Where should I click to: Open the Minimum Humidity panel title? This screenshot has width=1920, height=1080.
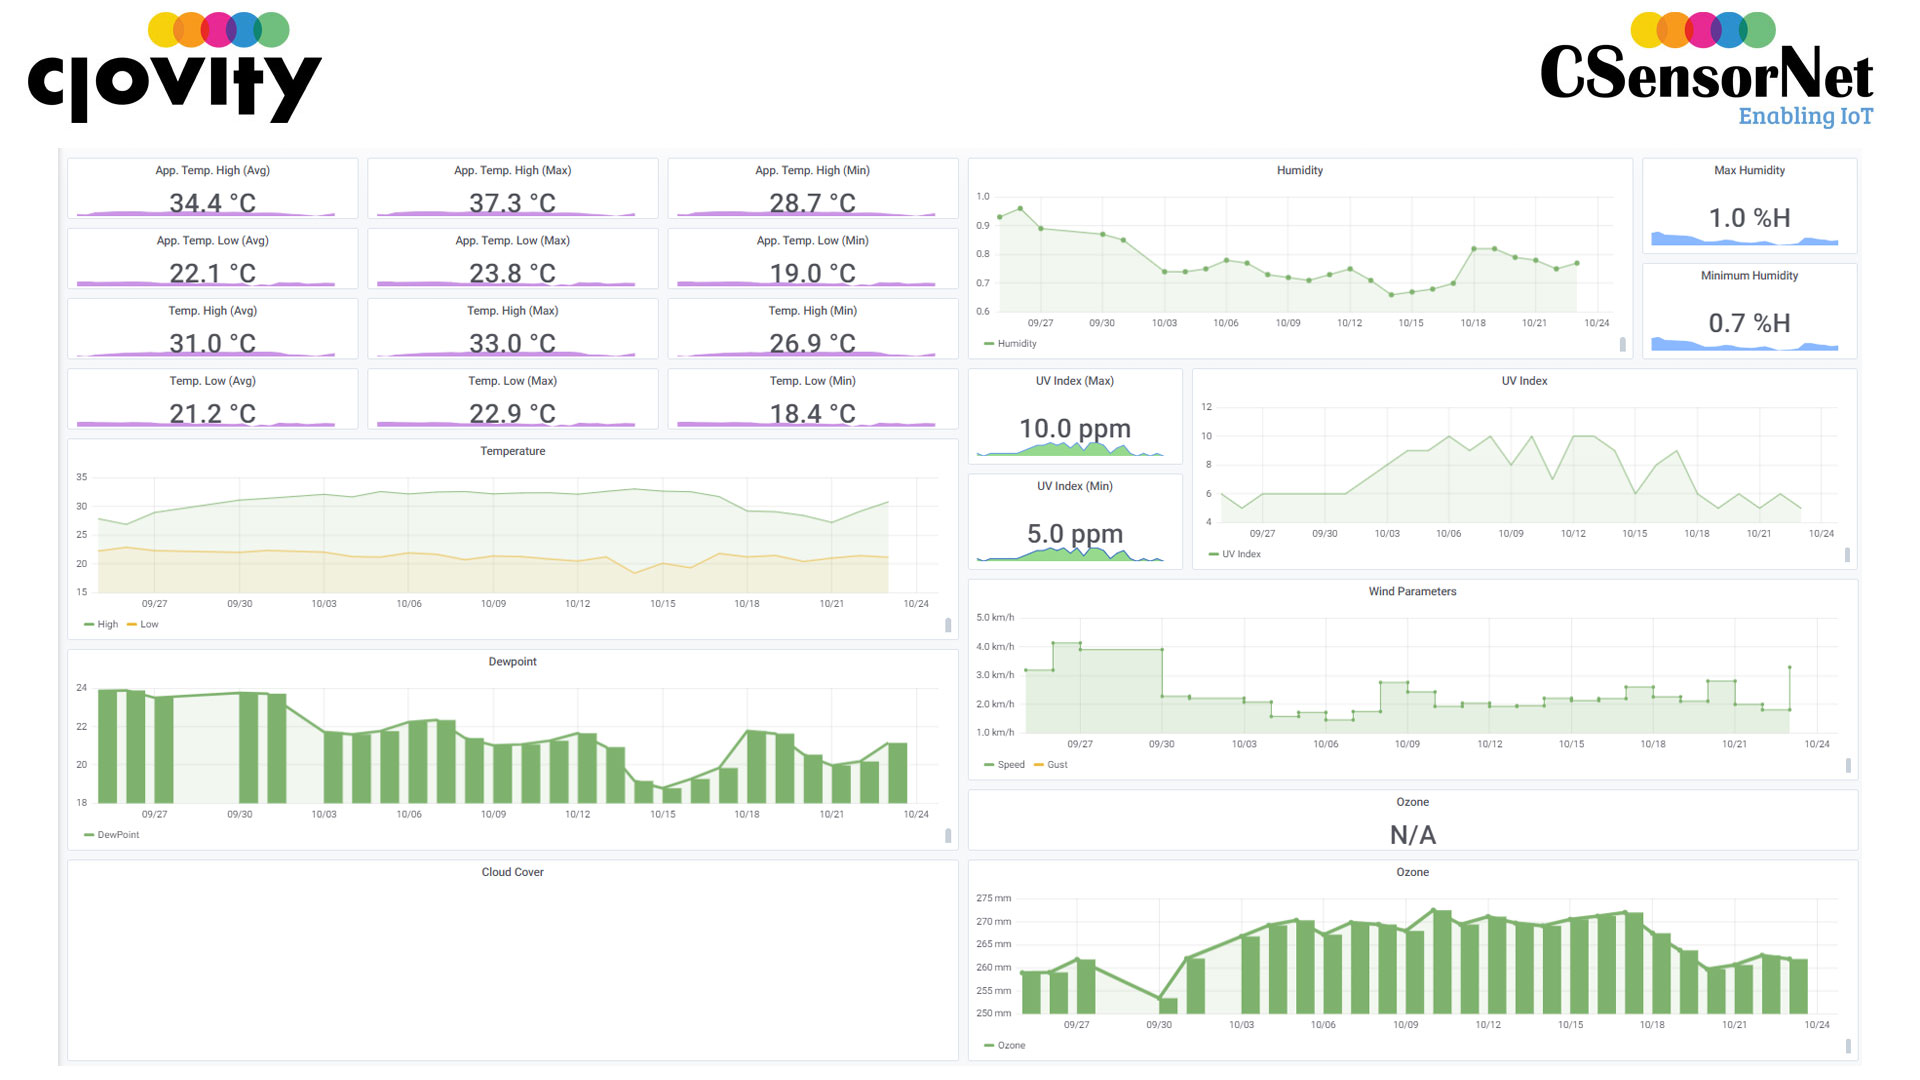pyautogui.click(x=1749, y=276)
